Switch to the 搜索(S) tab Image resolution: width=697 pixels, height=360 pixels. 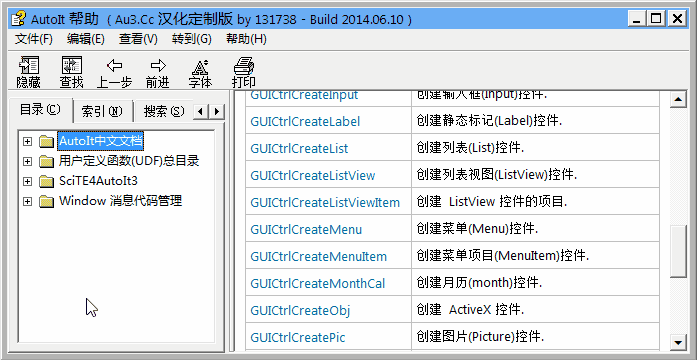[x=164, y=111]
